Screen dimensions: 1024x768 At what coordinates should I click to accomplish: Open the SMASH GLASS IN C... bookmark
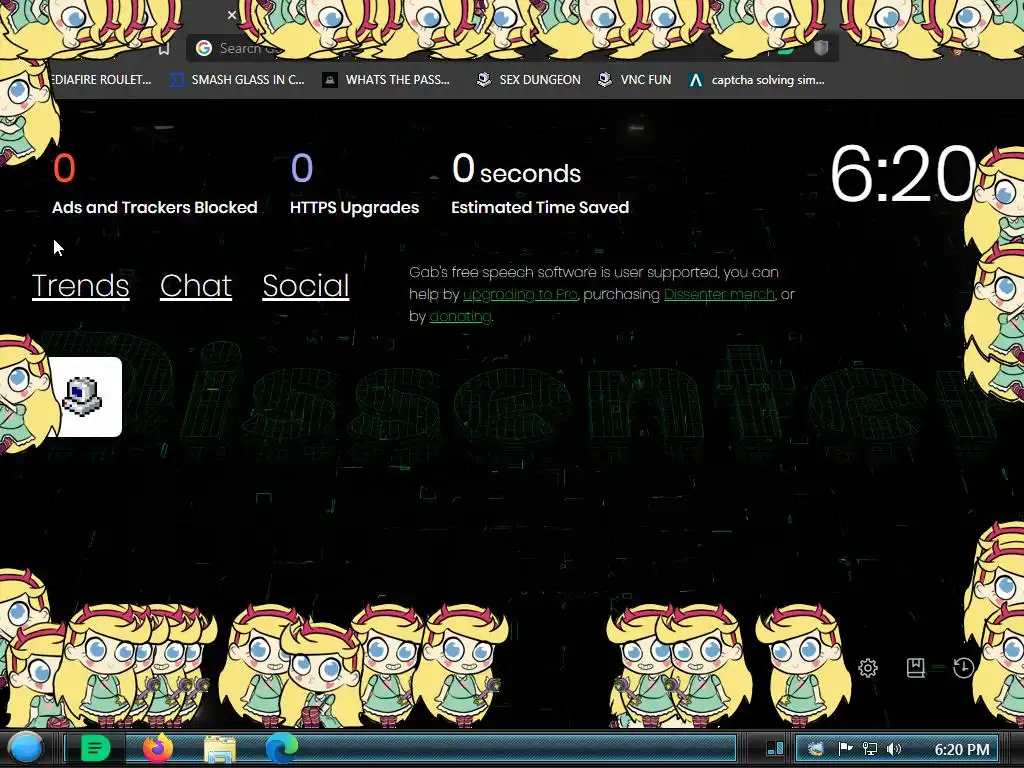click(236, 80)
